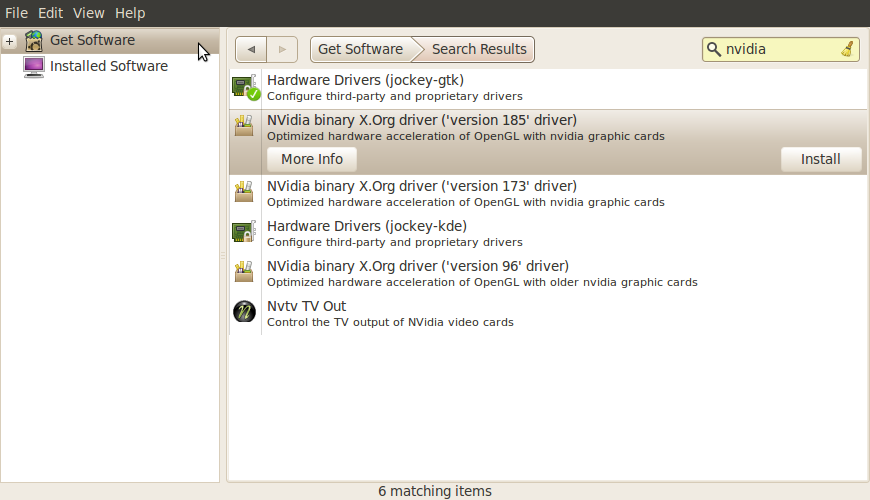This screenshot has height=500, width=870.
Task: Open the Edit menu
Action: pyautogui.click(x=50, y=13)
